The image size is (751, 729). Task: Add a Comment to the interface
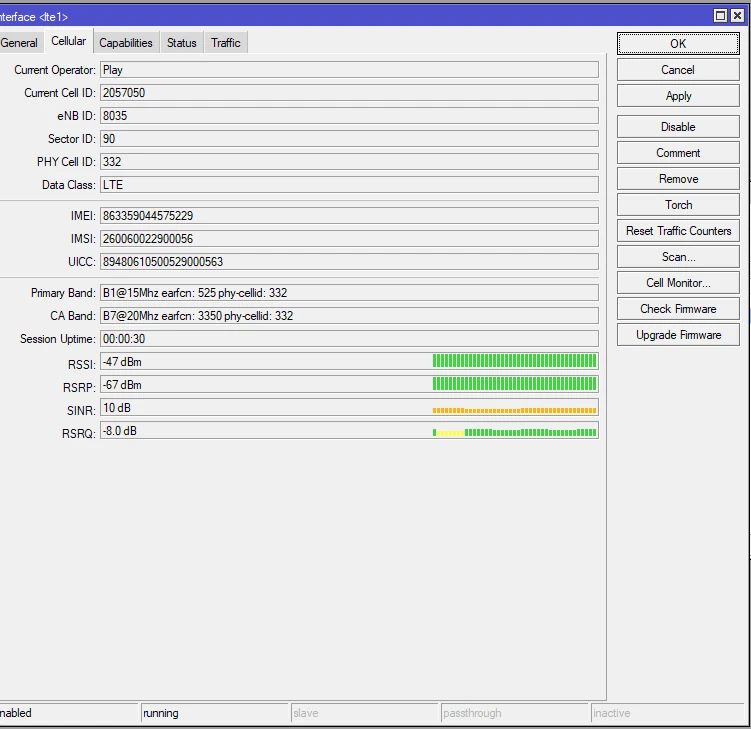point(678,153)
